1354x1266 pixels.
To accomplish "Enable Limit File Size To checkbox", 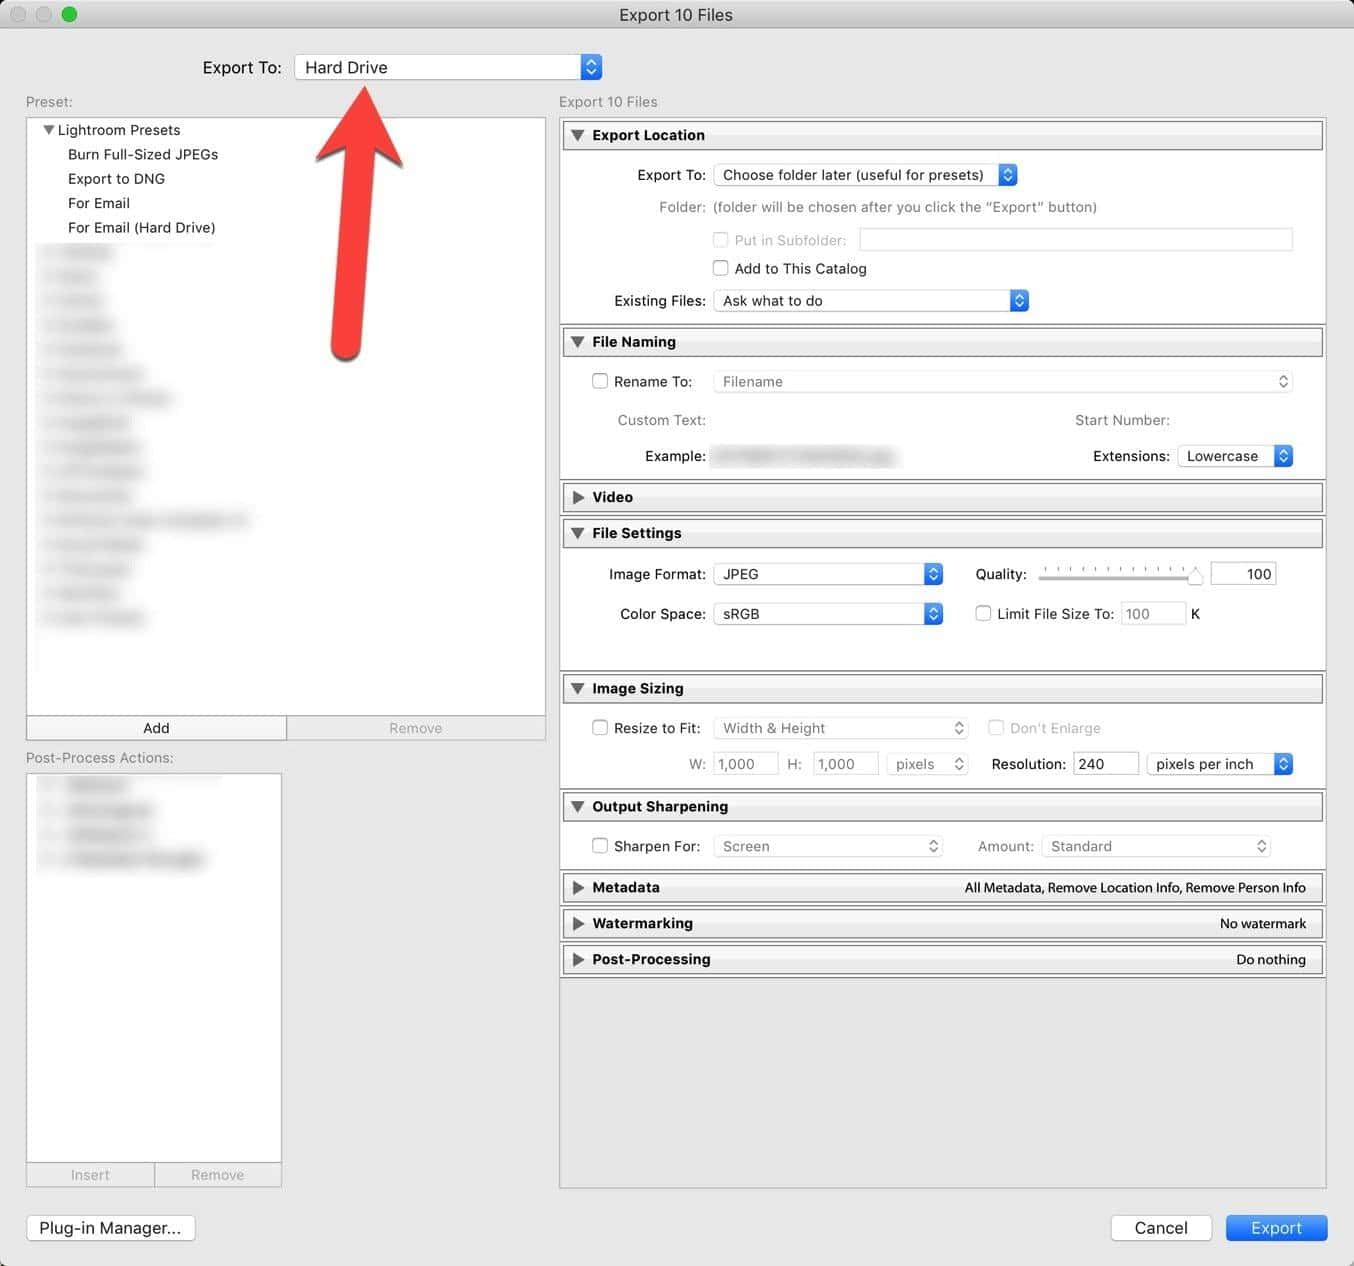I will pos(983,614).
